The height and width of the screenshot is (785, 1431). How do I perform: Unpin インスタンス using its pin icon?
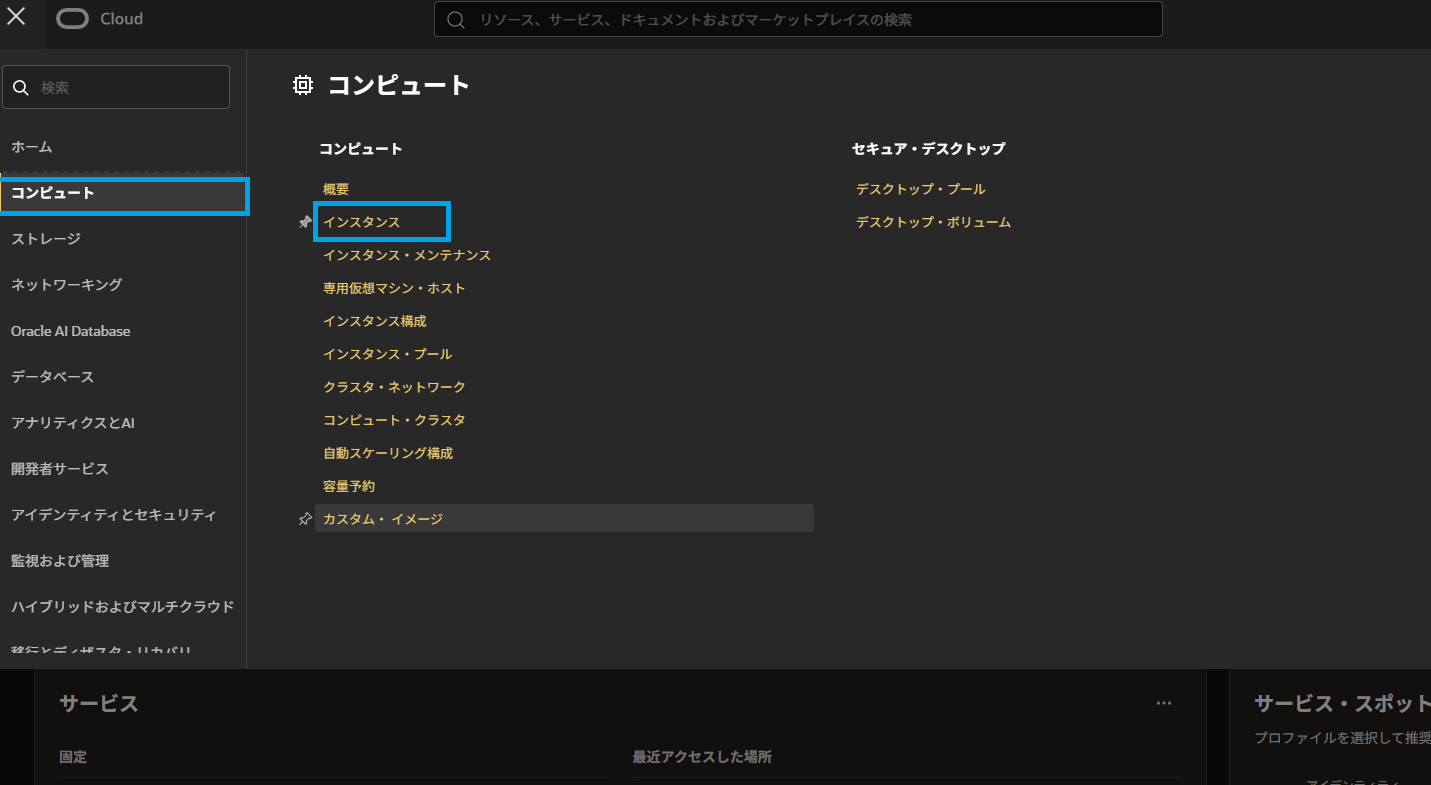tap(304, 221)
